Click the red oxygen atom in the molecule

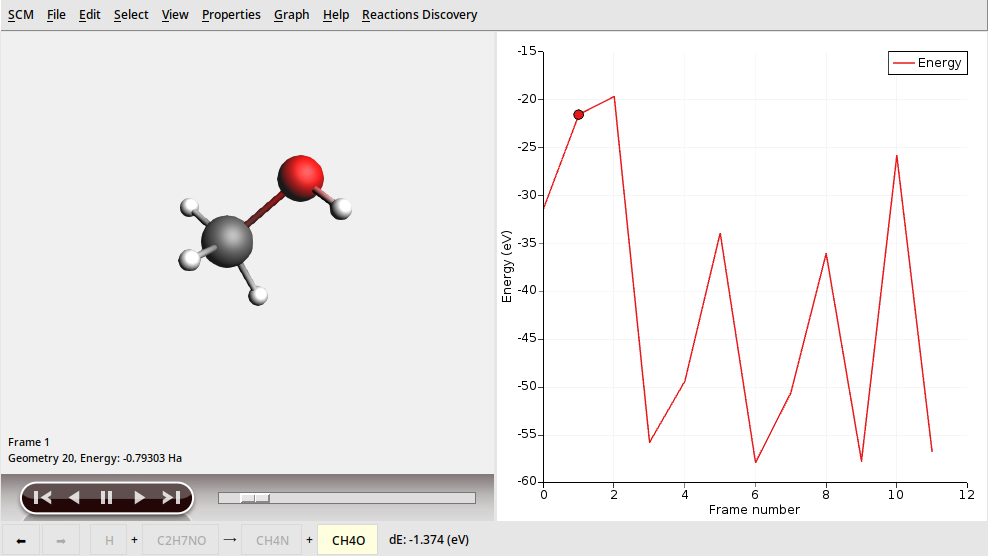pos(298,175)
